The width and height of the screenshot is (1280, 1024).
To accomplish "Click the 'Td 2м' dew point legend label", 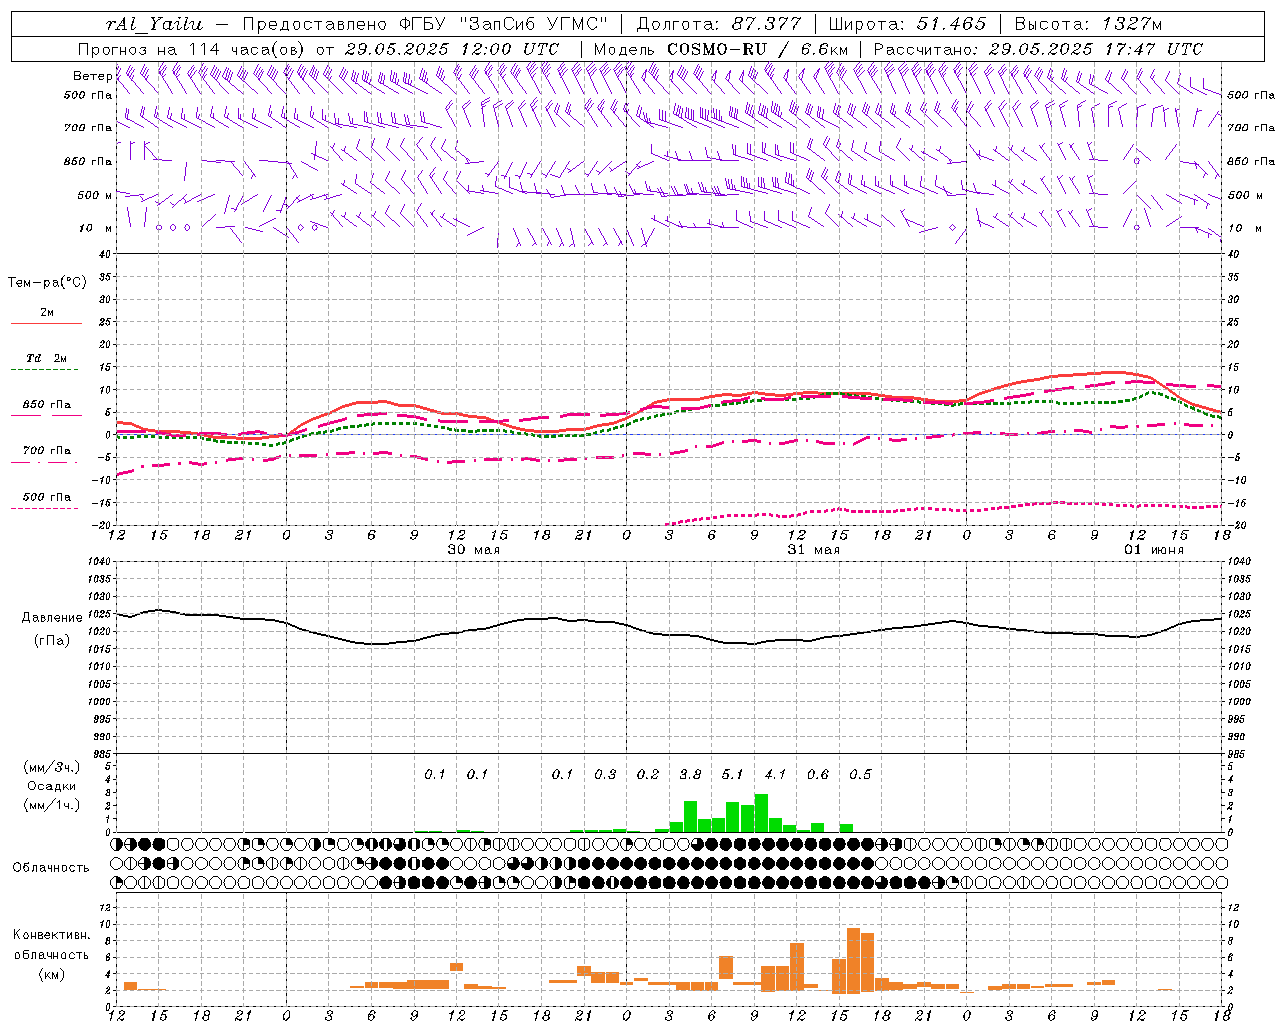I will point(47,358).
